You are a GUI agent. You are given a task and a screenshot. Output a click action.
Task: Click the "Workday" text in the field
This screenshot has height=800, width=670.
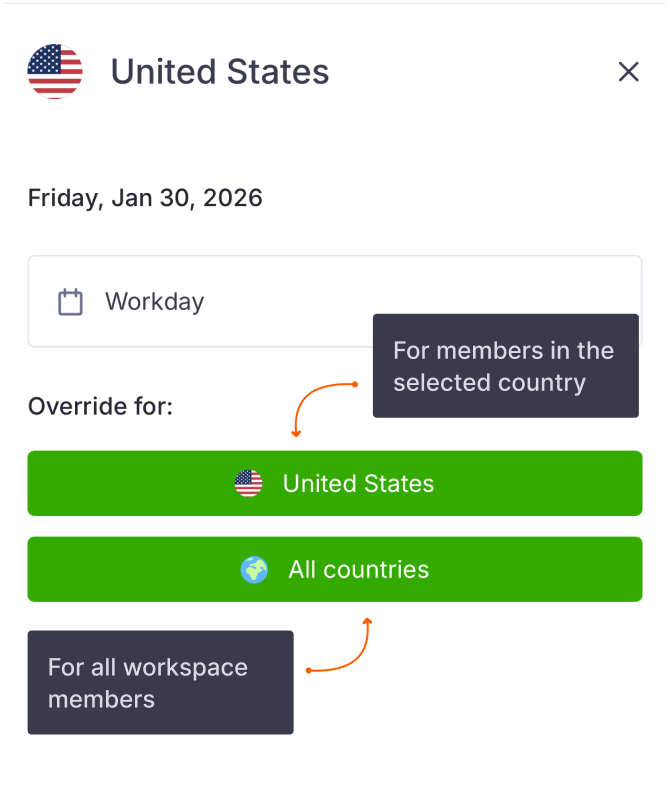154,302
